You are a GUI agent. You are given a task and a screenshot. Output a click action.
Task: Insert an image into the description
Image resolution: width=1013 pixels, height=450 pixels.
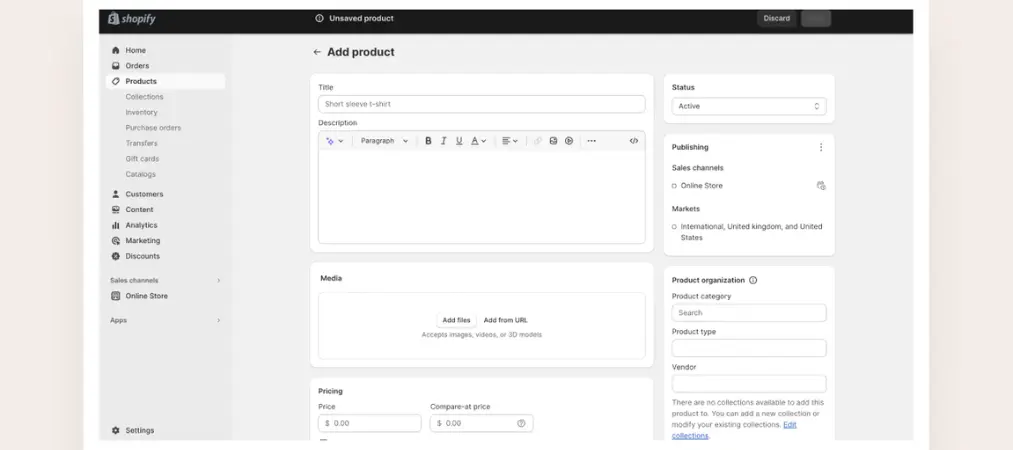point(553,141)
